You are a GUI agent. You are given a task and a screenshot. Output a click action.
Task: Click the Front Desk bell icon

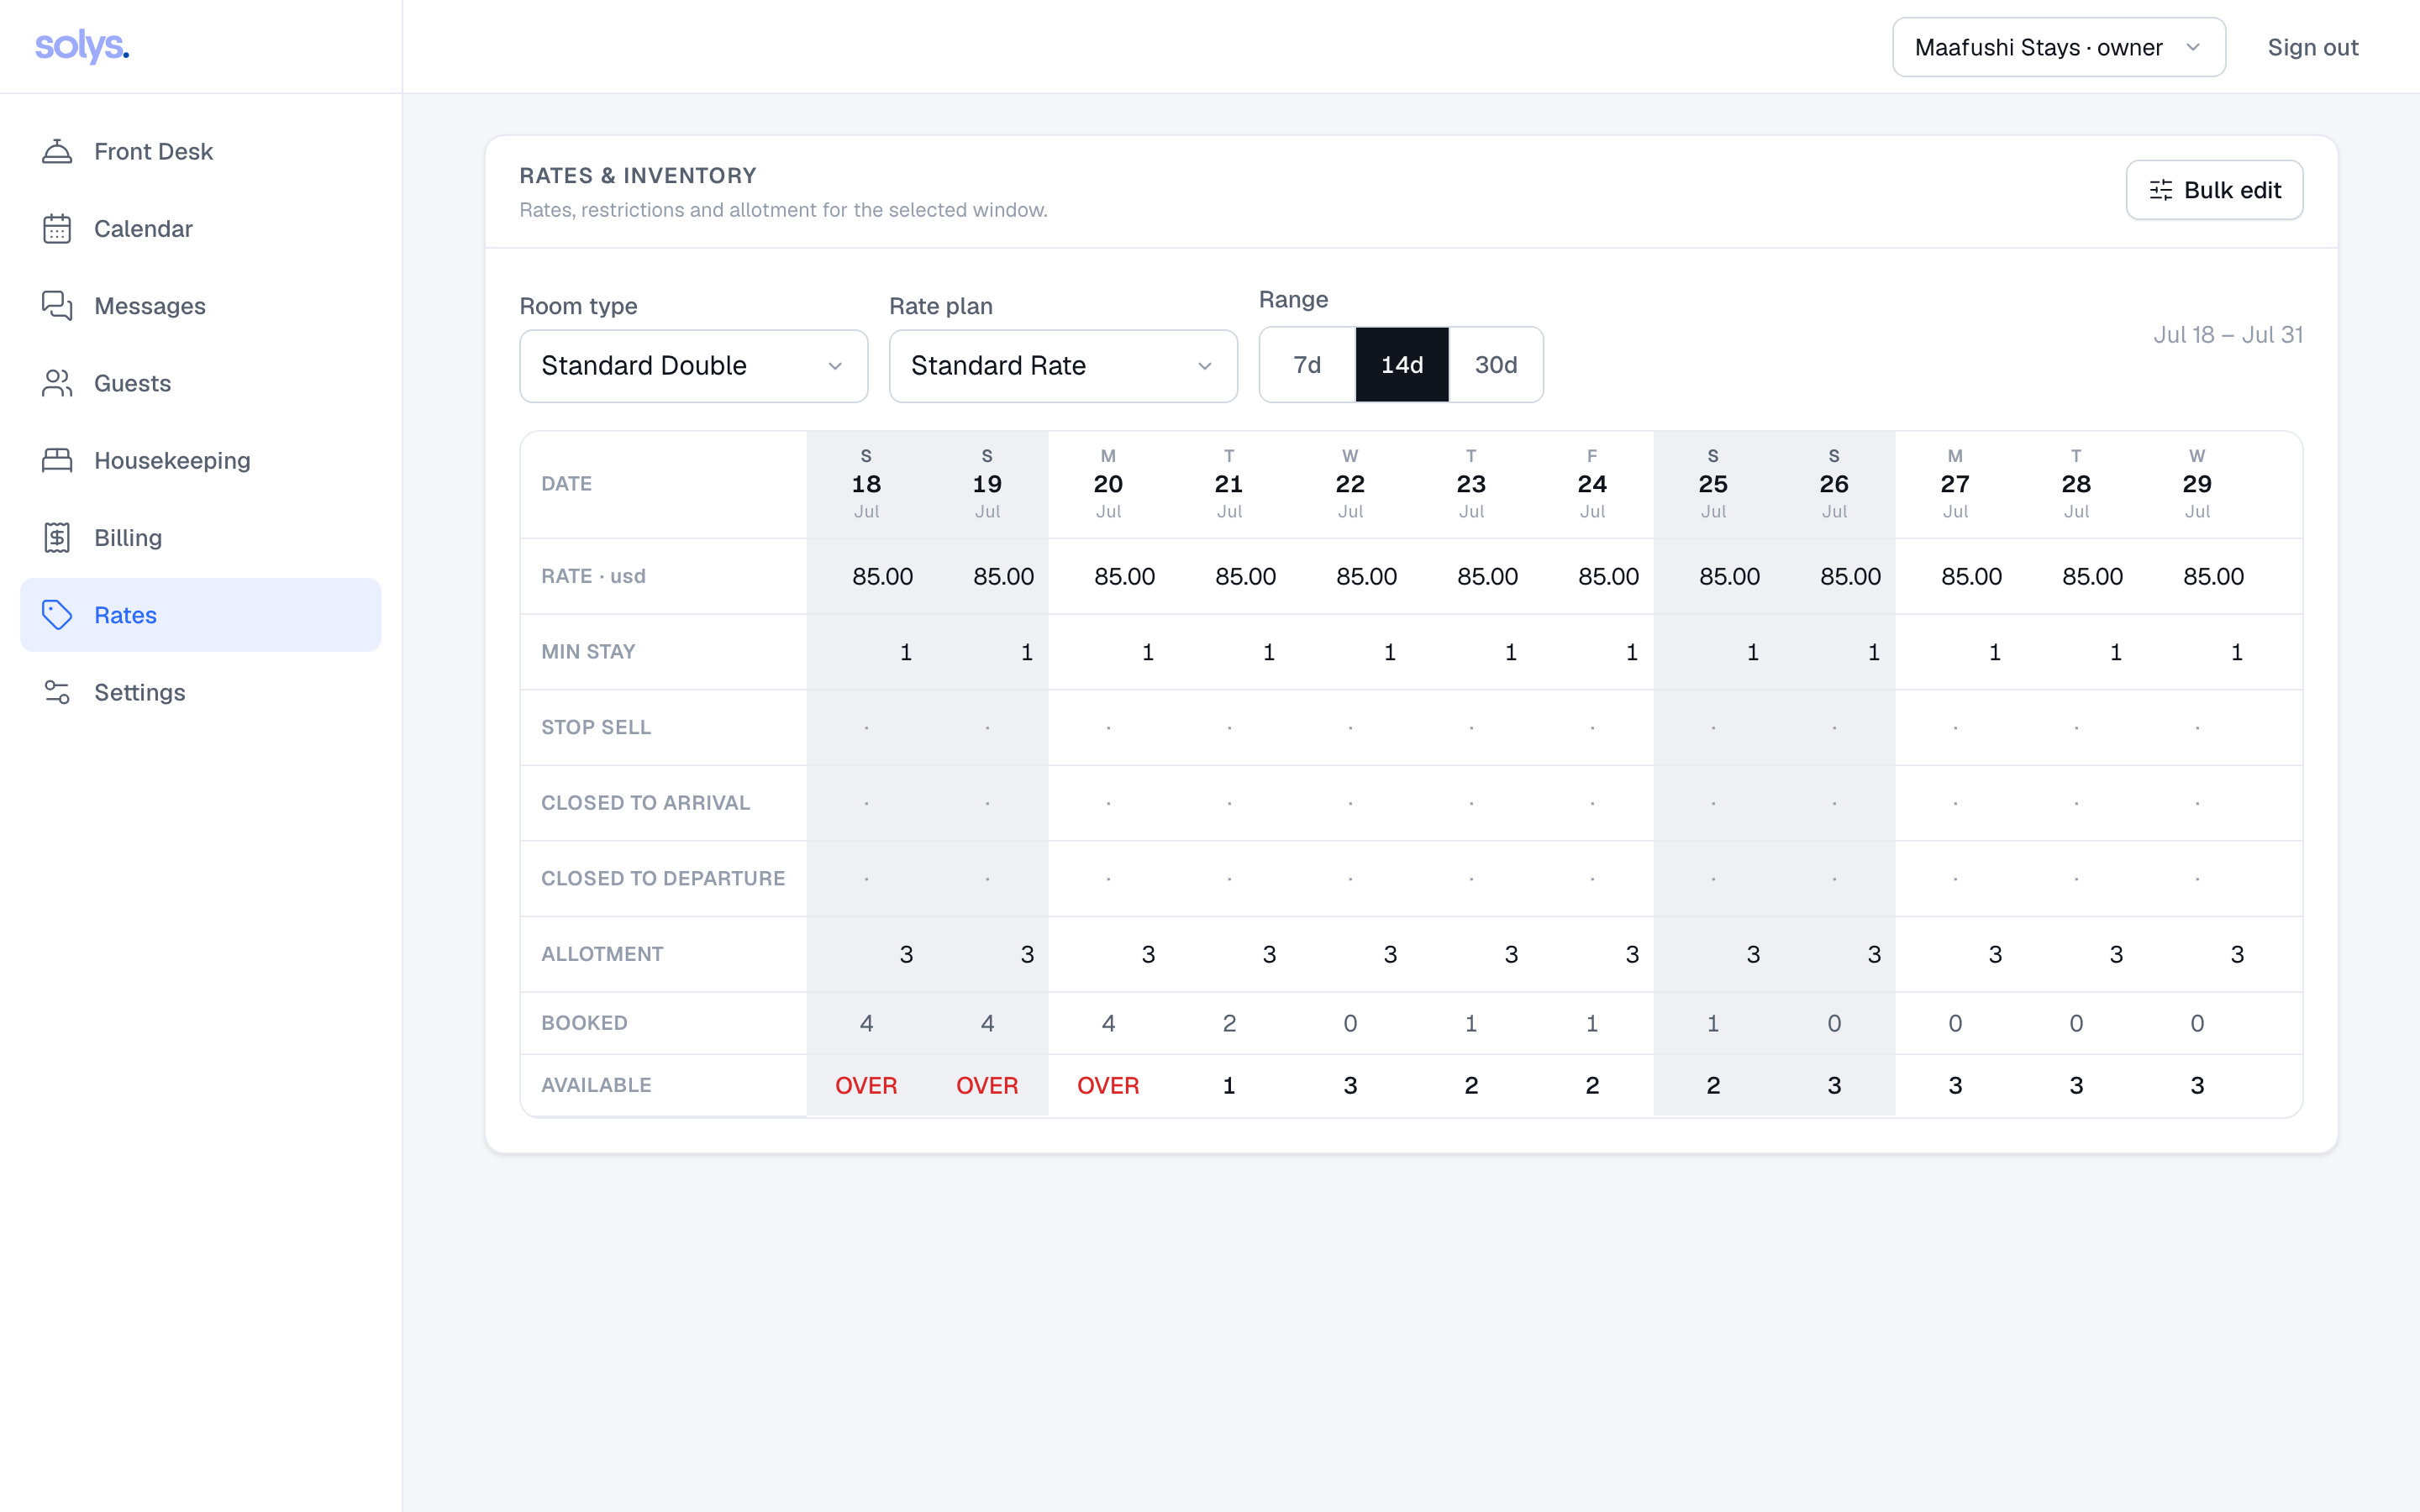[57, 151]
